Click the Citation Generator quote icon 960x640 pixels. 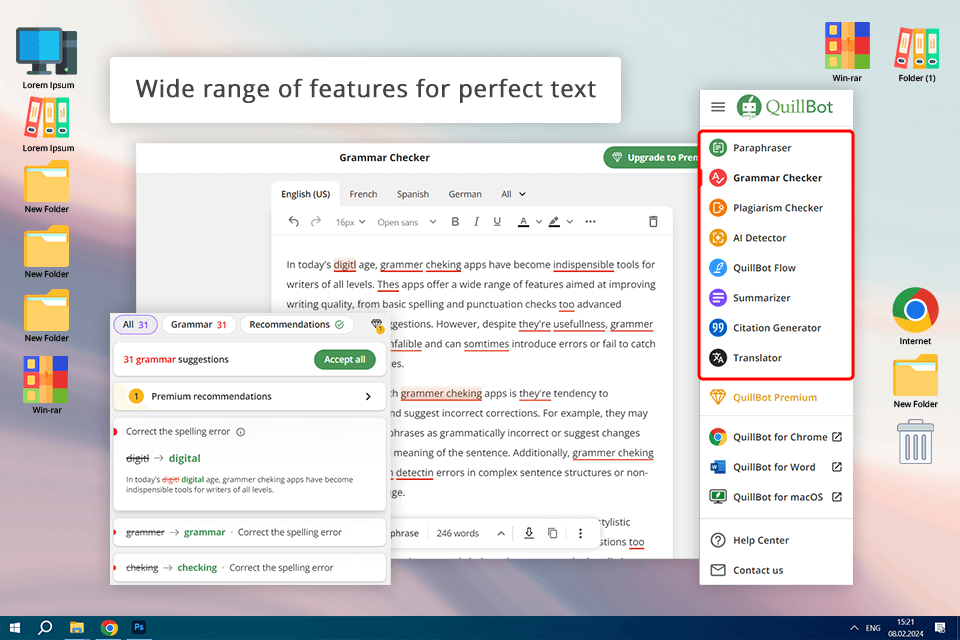coord(718,328)
